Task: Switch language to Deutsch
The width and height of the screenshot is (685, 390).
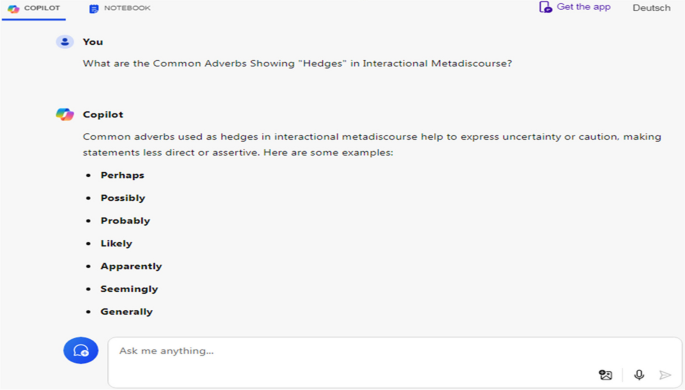Action: pos(651,8)
